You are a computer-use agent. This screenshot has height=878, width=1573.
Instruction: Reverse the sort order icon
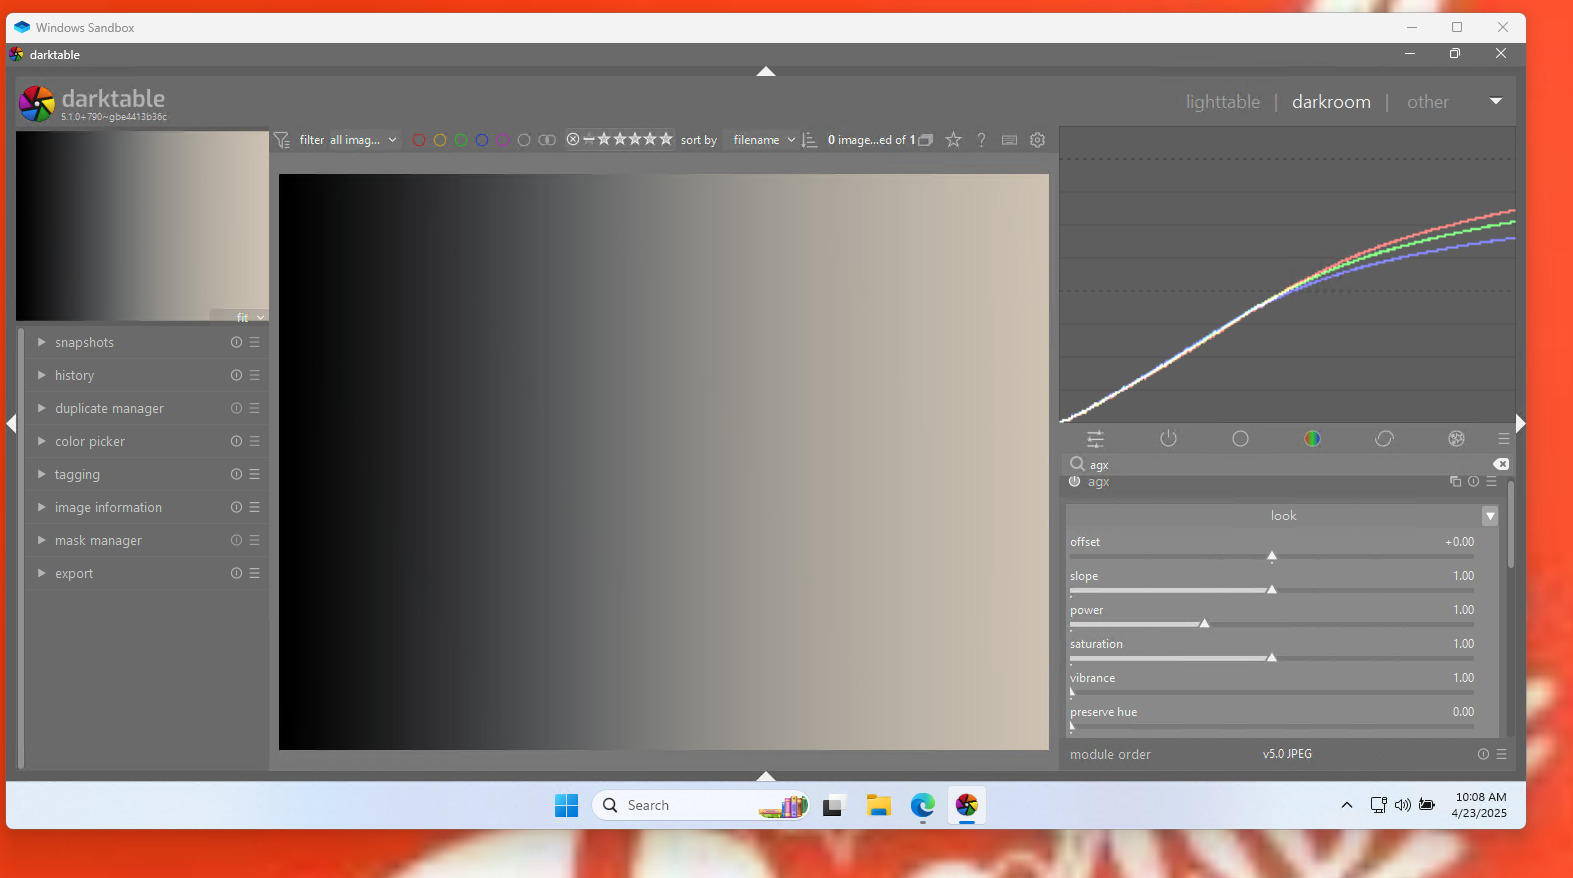[809, 140]
